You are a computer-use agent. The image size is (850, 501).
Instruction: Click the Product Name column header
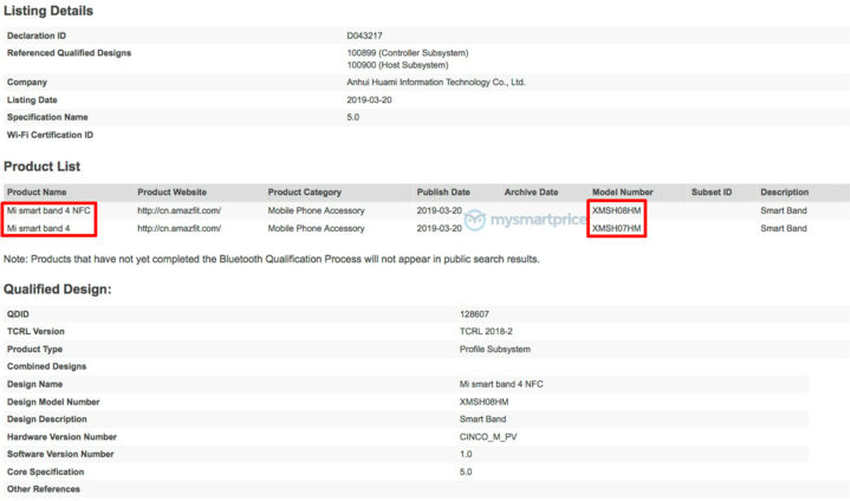pos(36,192)
